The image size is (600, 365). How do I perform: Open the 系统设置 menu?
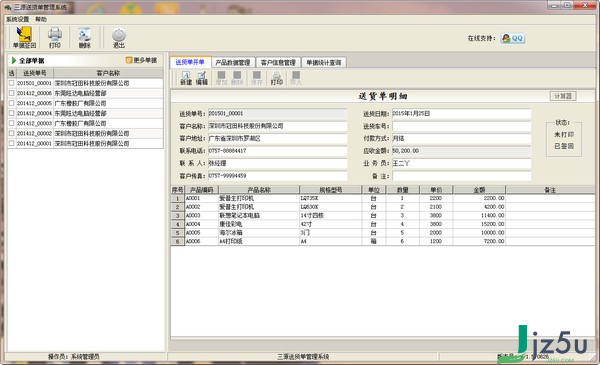tap(18, 19)
